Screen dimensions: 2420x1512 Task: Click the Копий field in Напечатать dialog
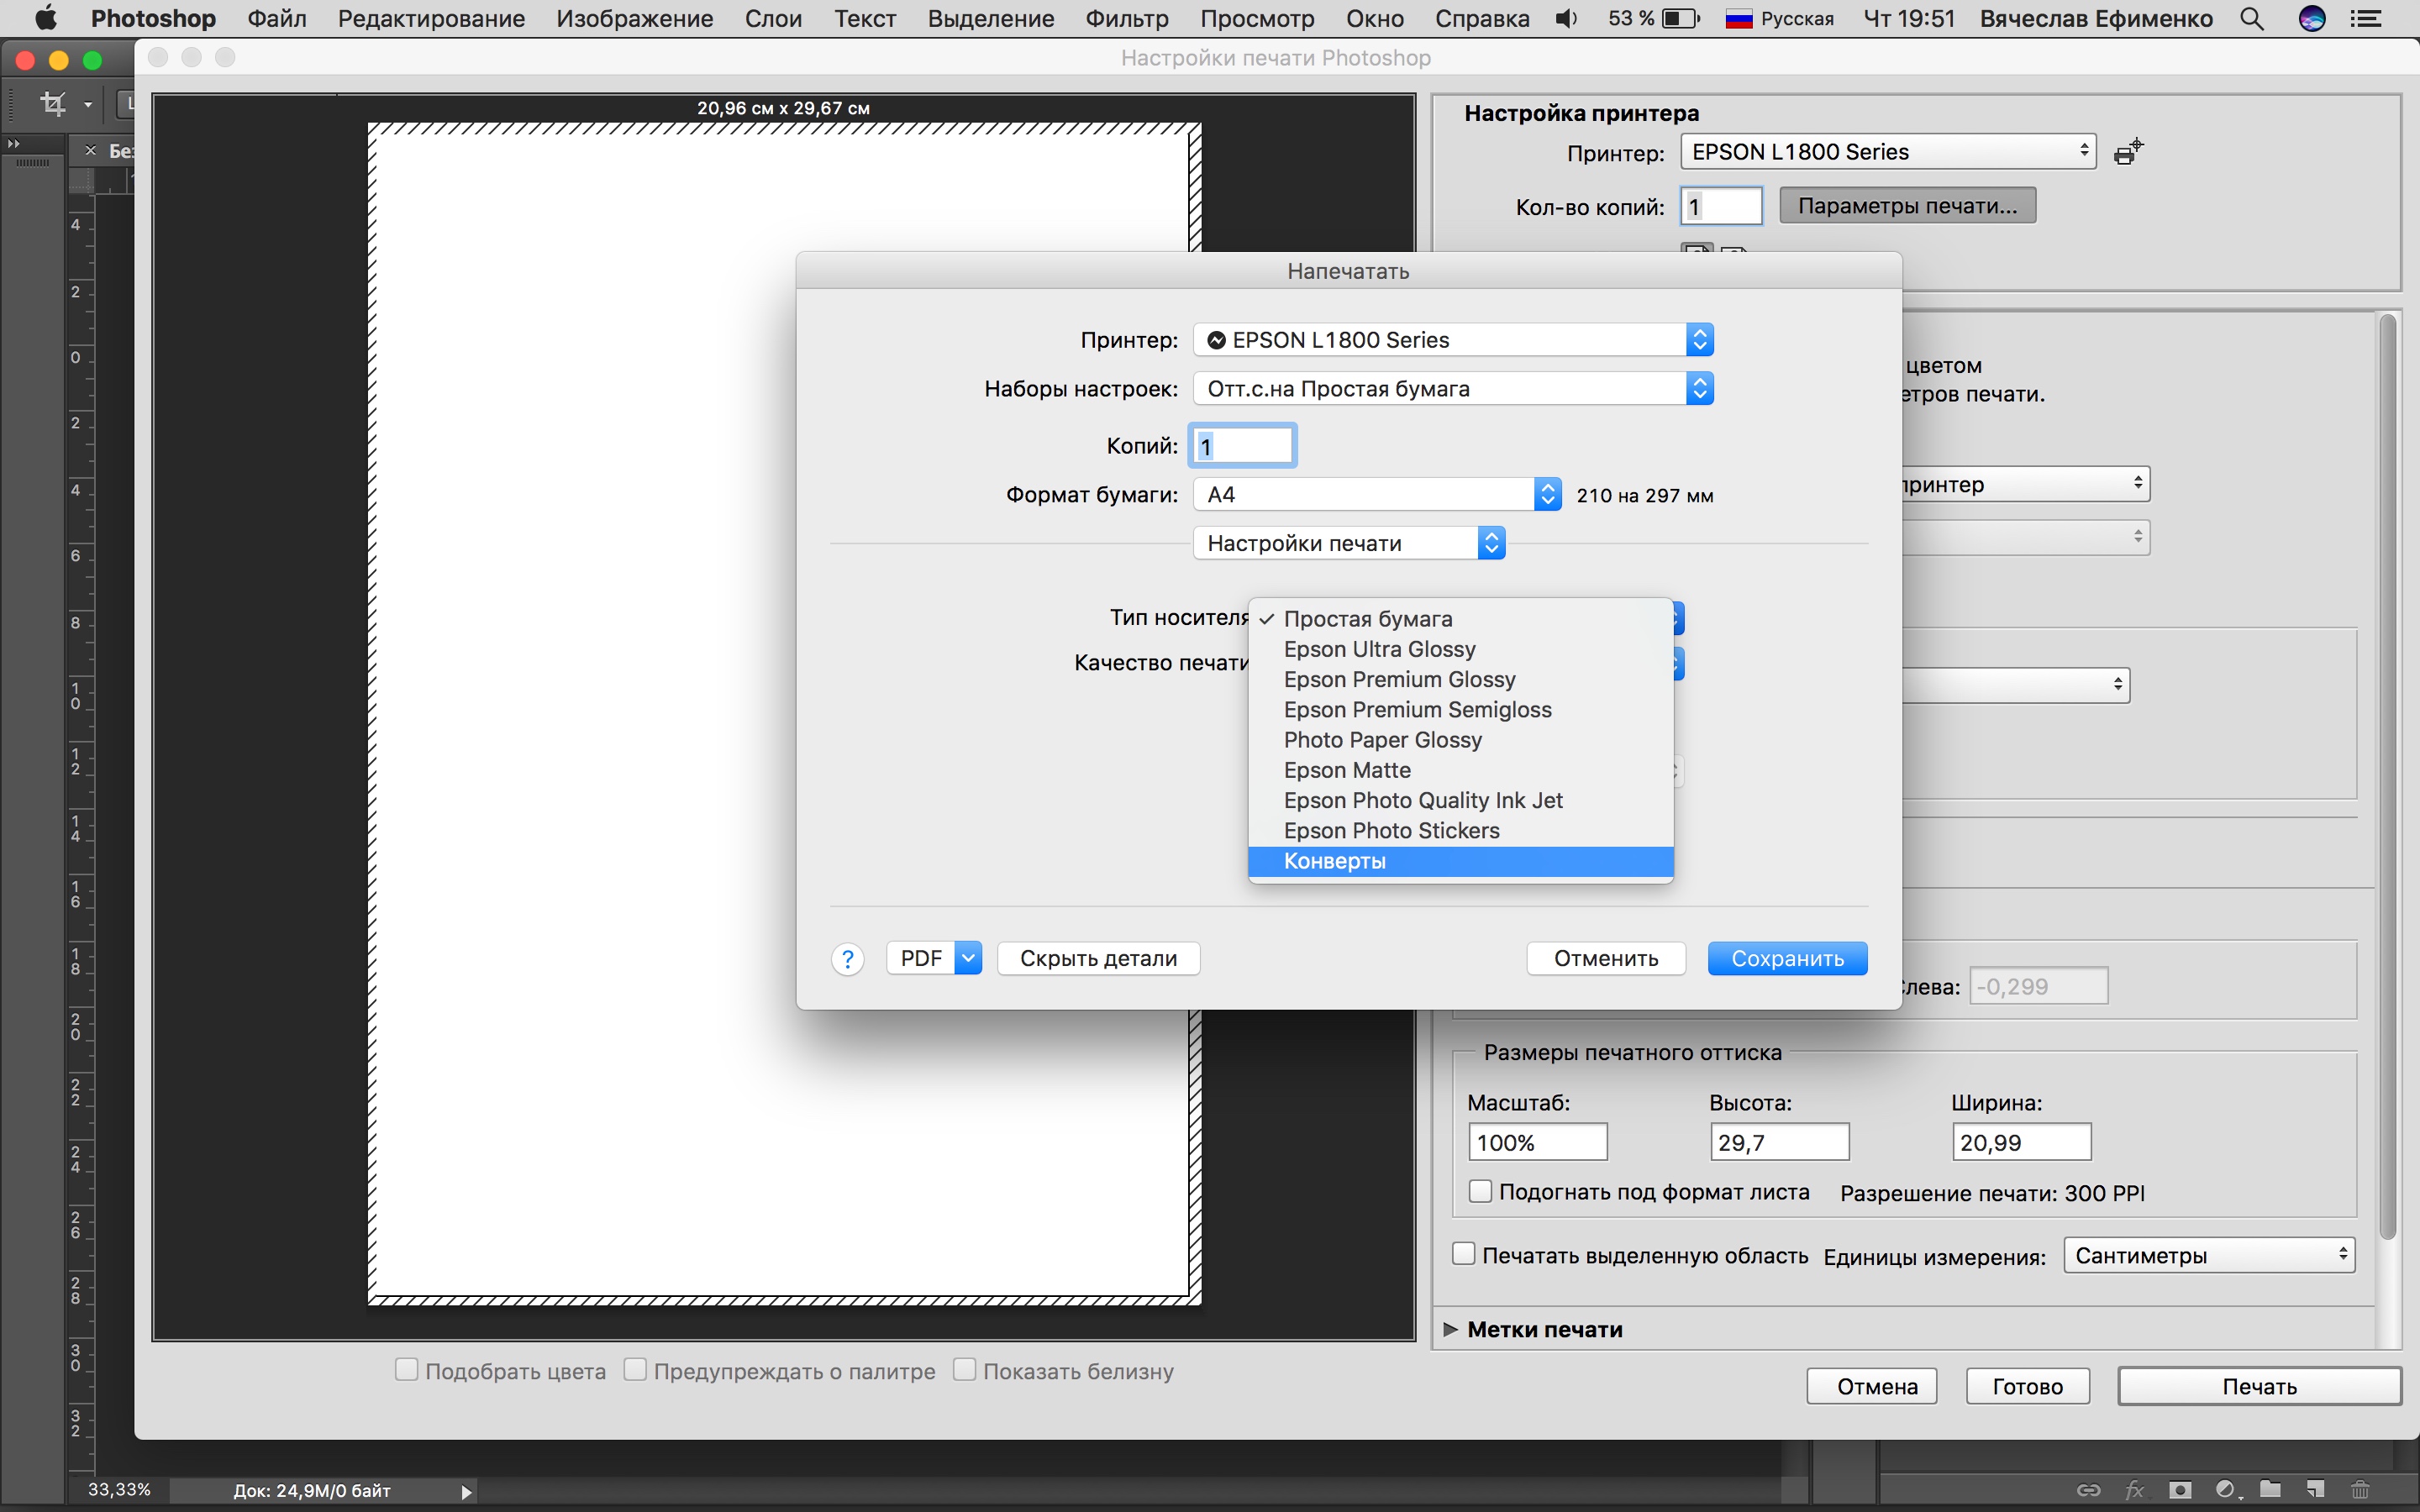pos(1242,446)
